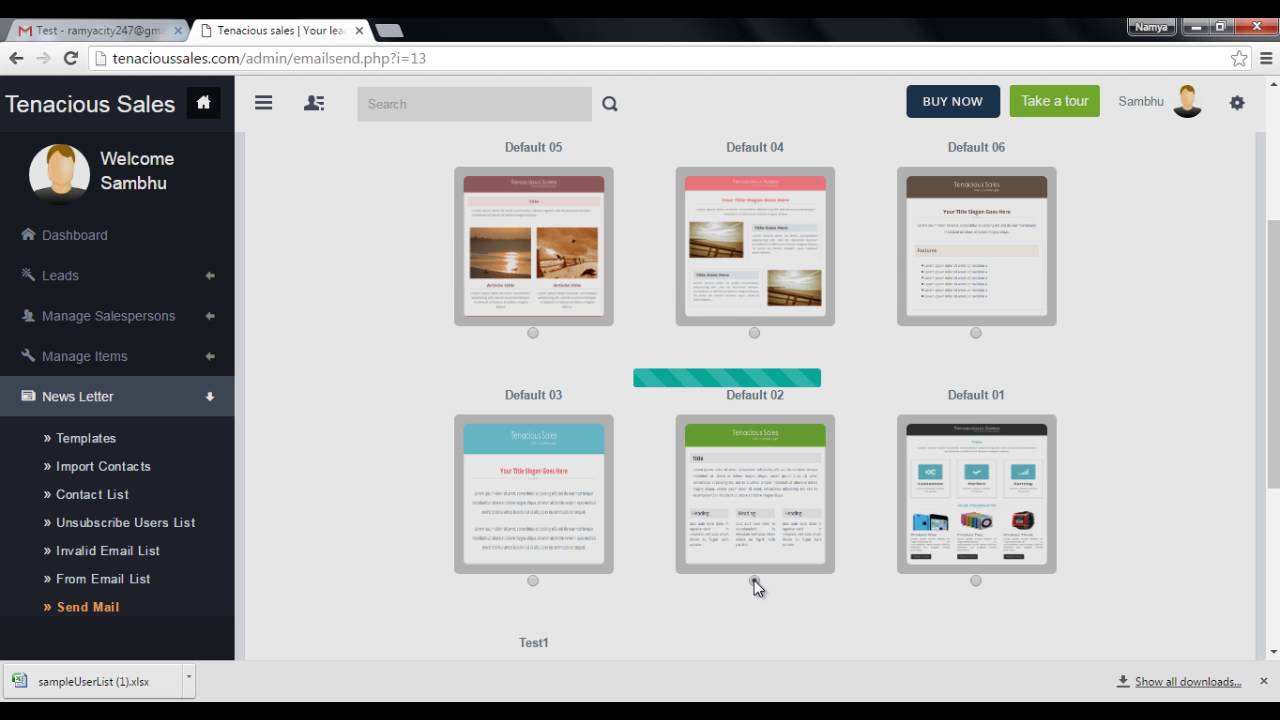Click the search magnifier icon
Image resolution: width=1280 pixels, height=720 pixels.
(x=610, y=103)
